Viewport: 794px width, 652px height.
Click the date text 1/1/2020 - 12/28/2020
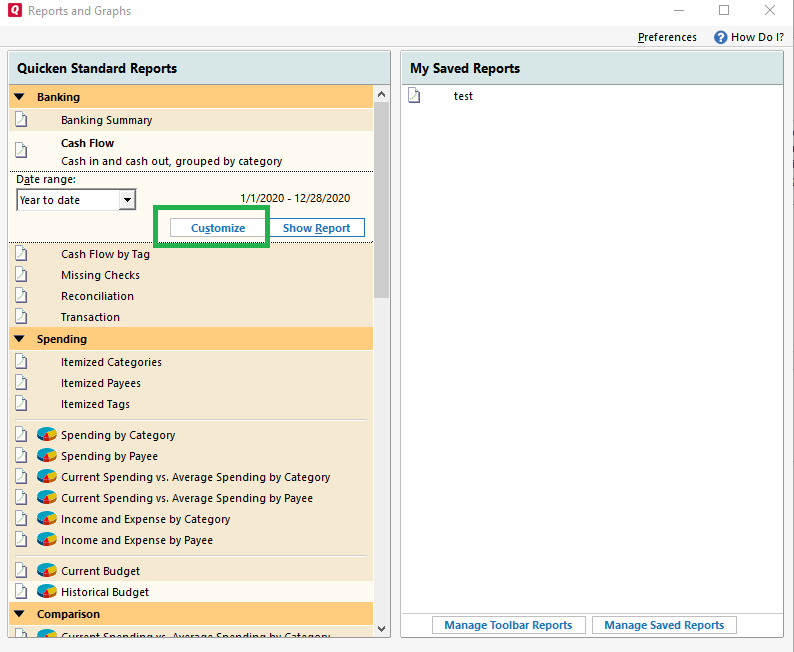pos(295,198)
